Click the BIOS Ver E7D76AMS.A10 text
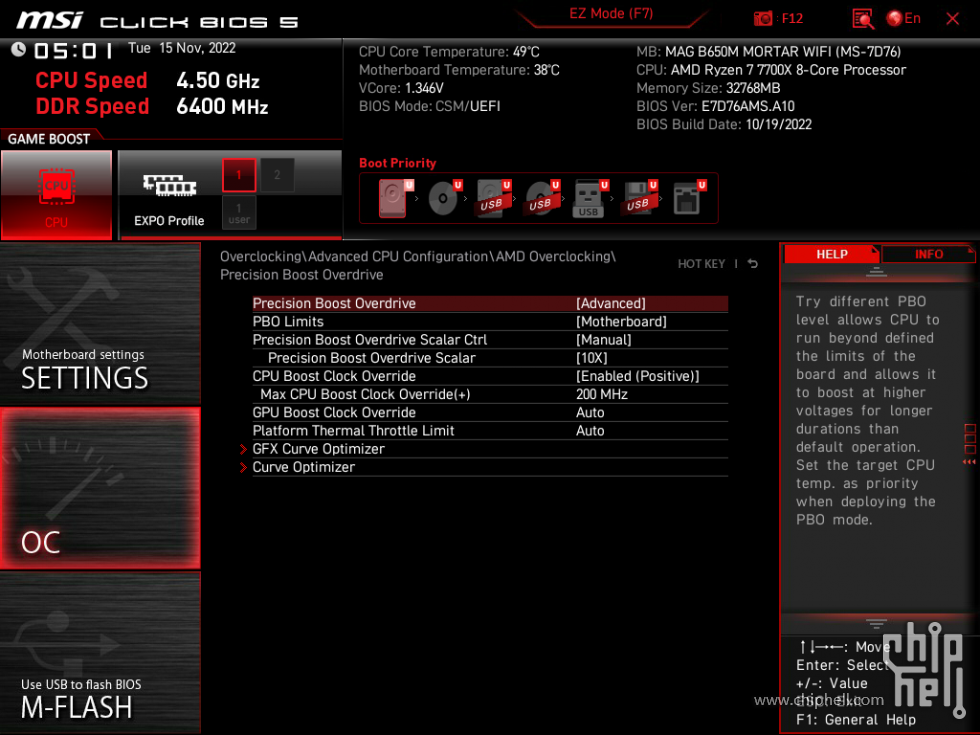The image size is (980, 735). (x=715, y=106)
